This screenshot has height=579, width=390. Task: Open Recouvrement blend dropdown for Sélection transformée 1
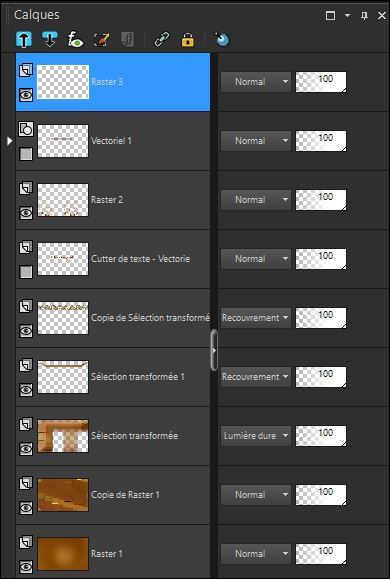click(x=256, y=377)
